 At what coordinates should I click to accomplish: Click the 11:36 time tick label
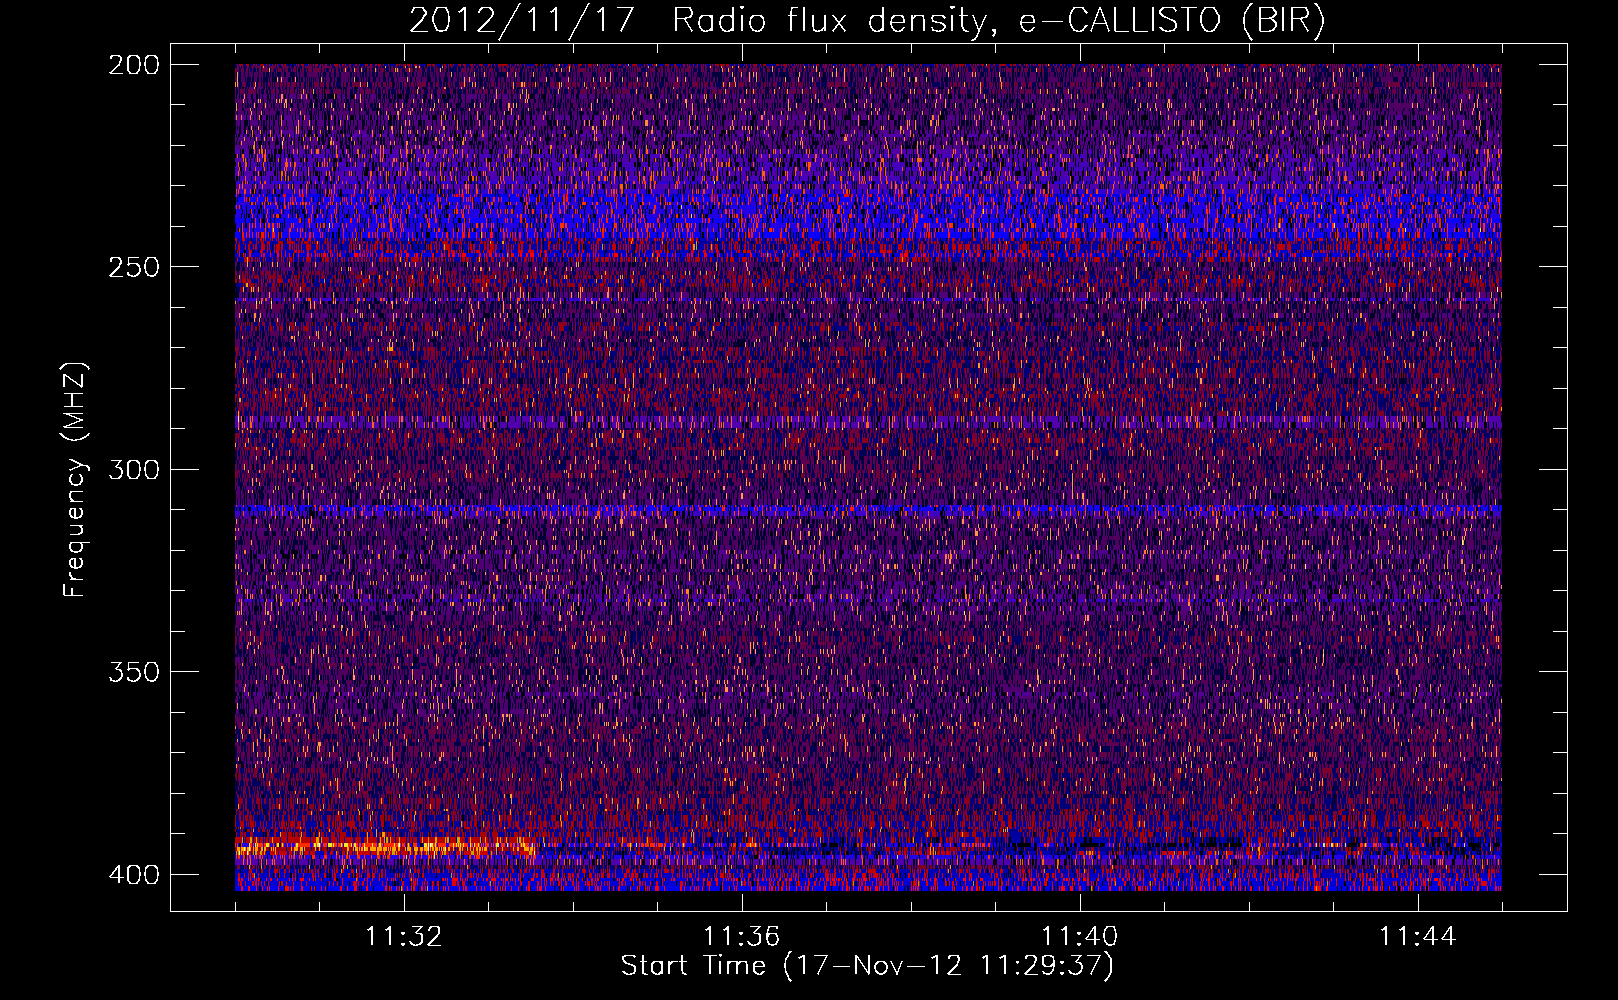[742, 937]
